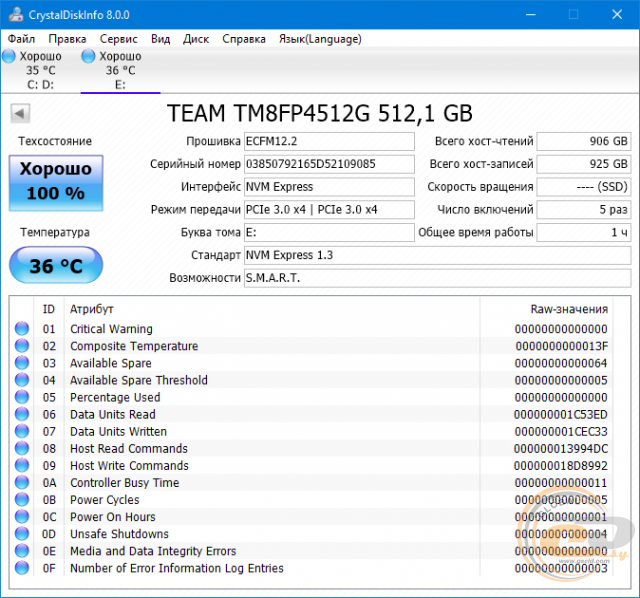Switch to the C: D: disk tab
640x598 pixels.
coord(40,70)
